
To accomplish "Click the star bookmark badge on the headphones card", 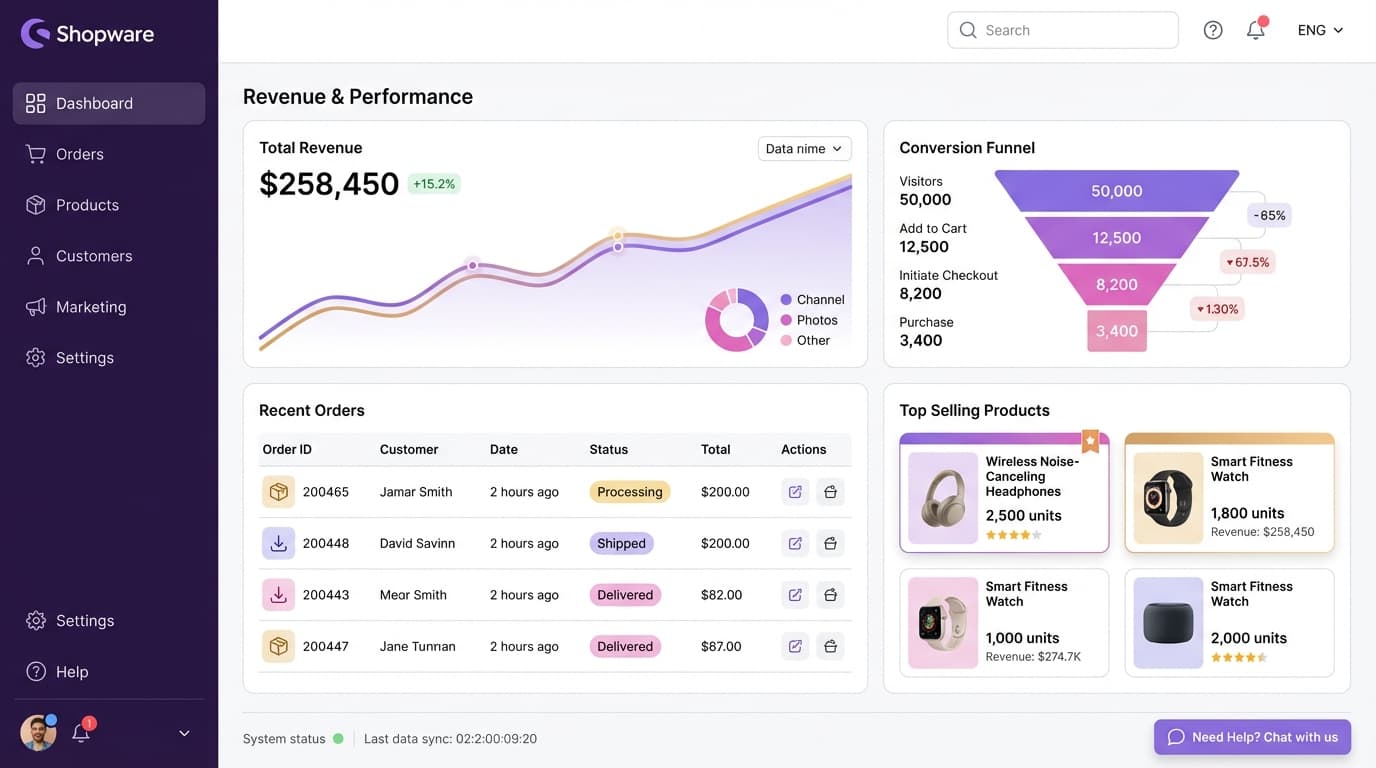I will 1090,441.
